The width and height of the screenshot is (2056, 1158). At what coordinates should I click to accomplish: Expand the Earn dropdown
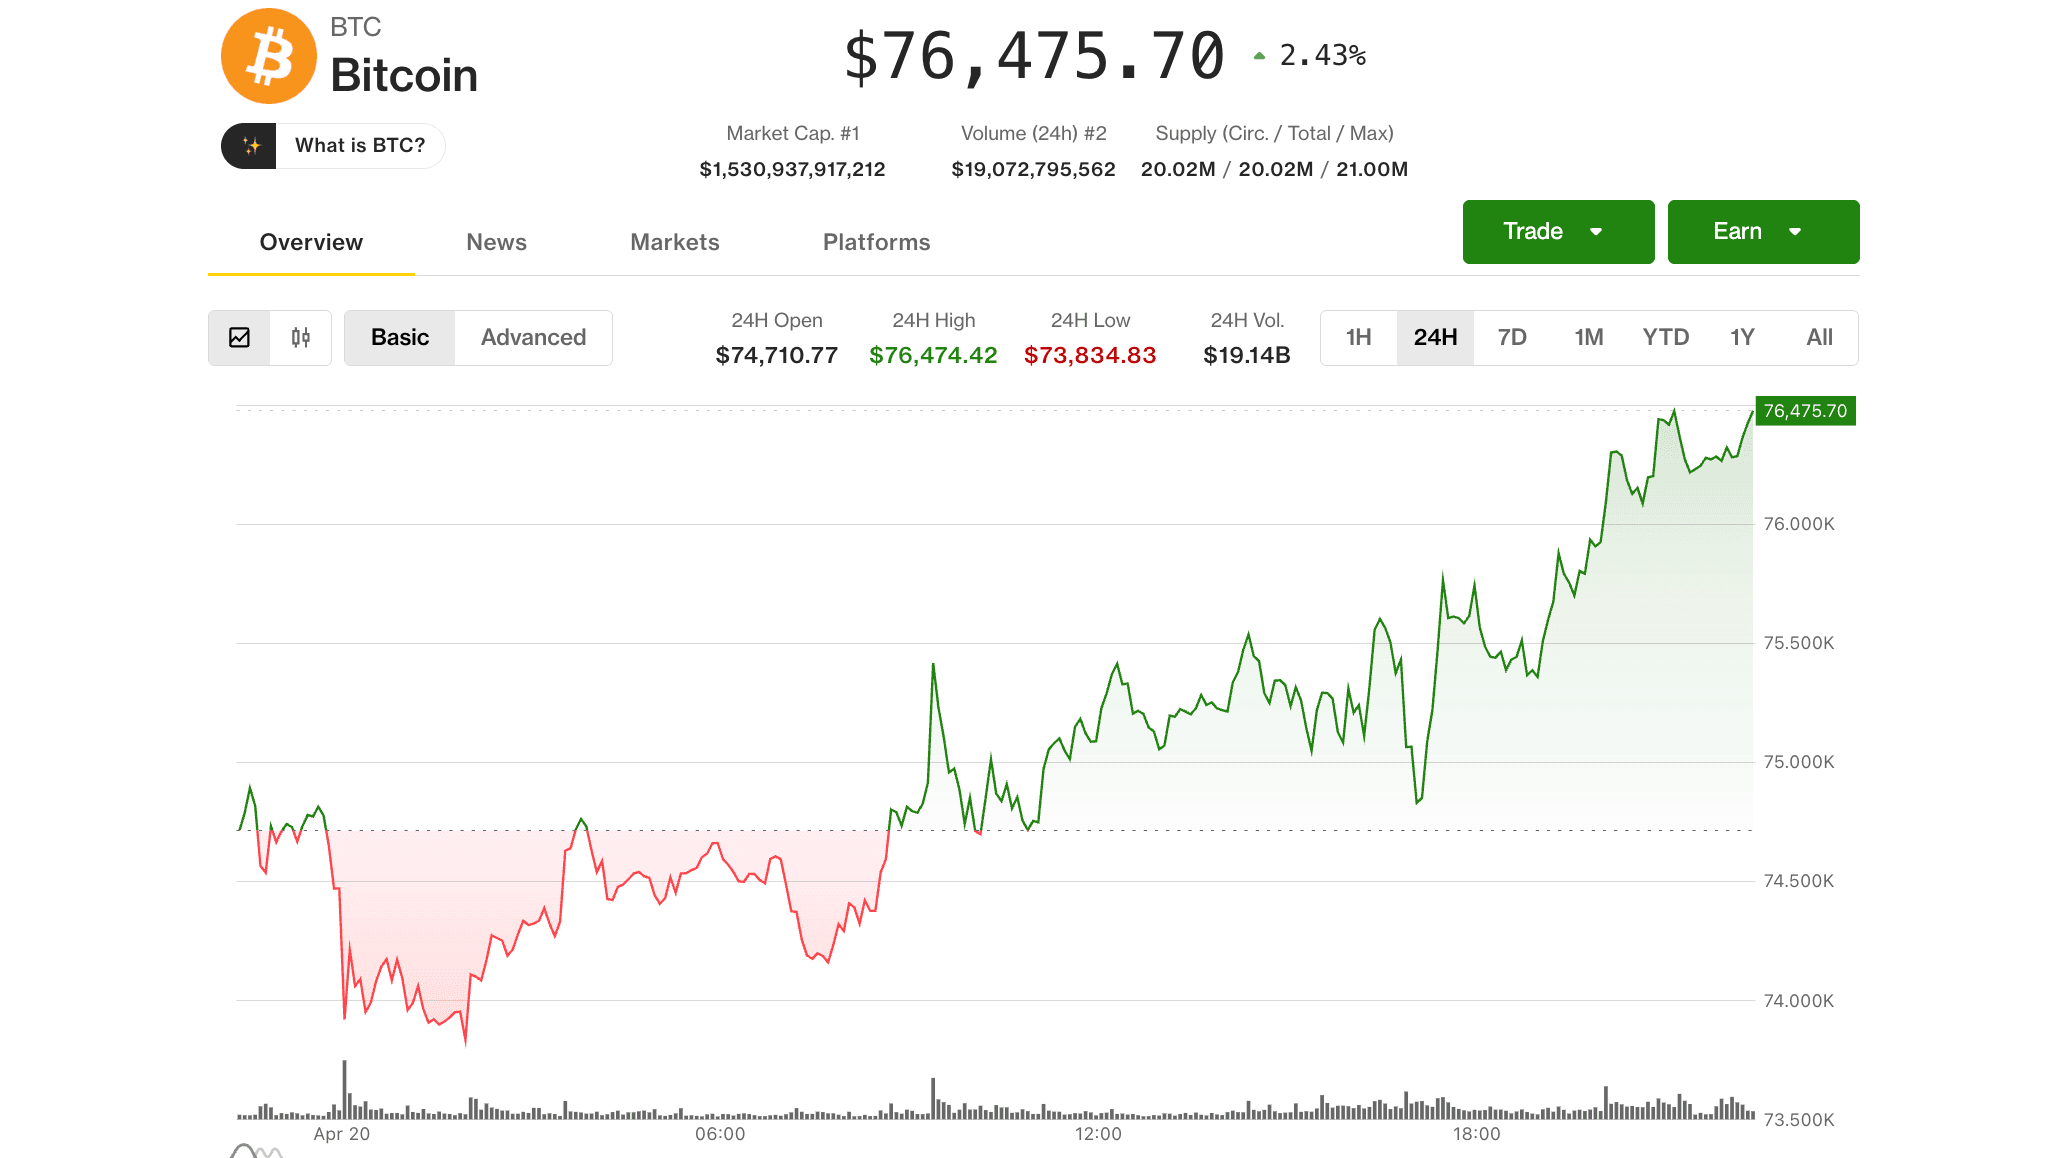click(1763, 231)
